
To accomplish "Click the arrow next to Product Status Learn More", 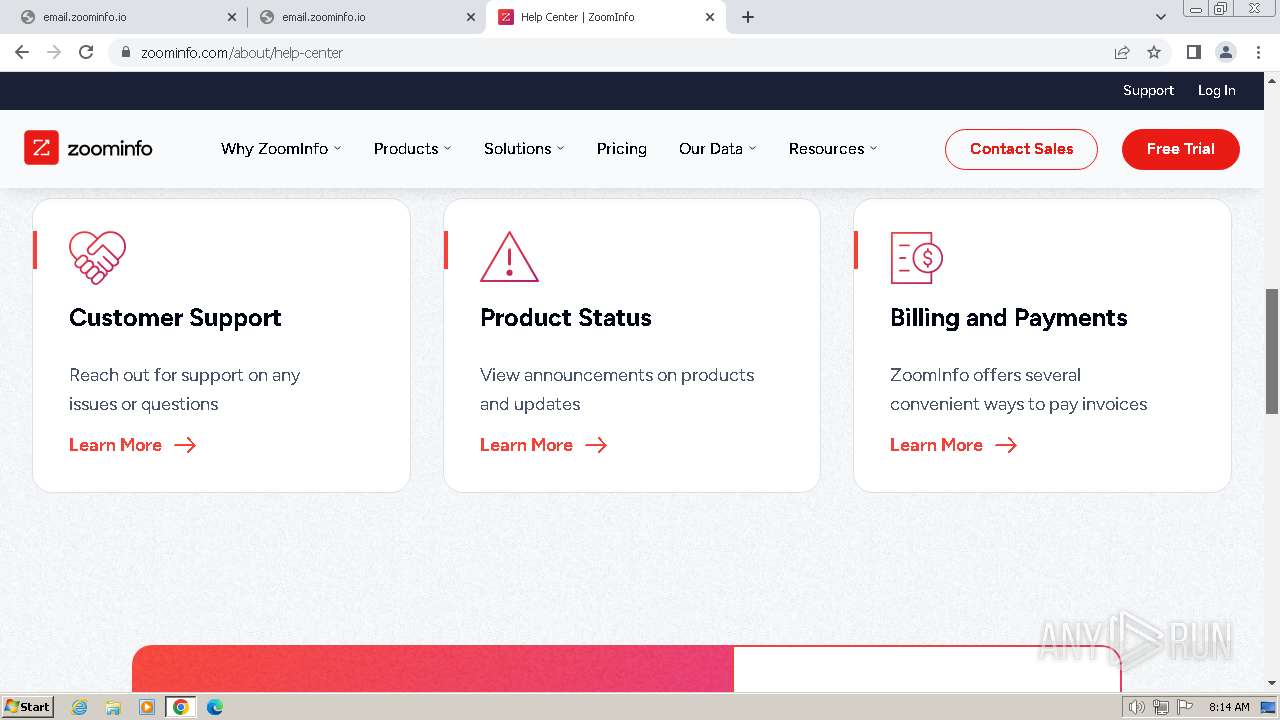I will tap(596, 445).
